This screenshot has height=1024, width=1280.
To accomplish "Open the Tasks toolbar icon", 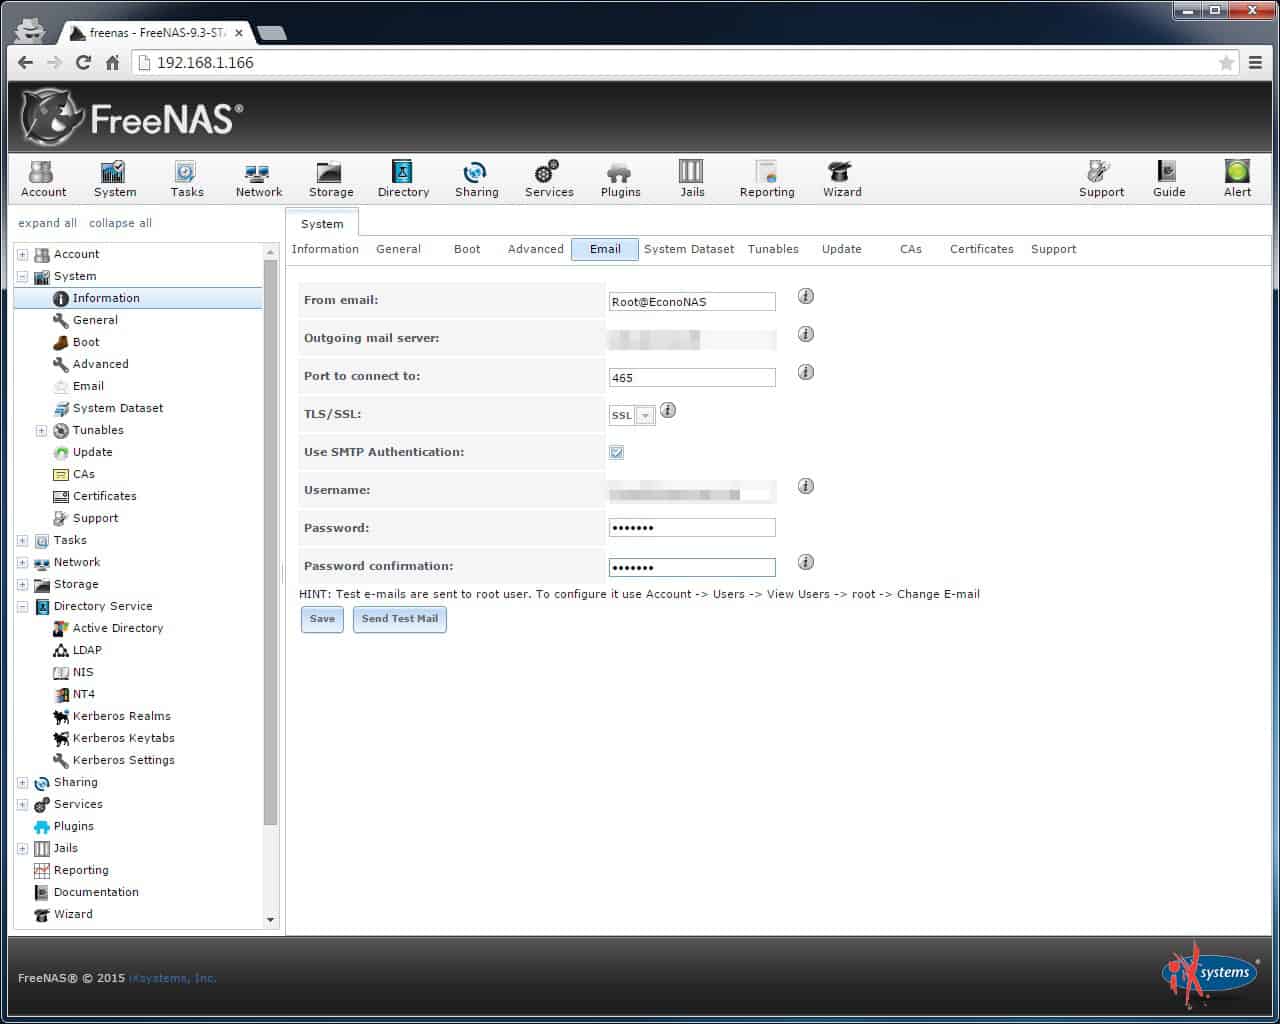I will point(186,180).
